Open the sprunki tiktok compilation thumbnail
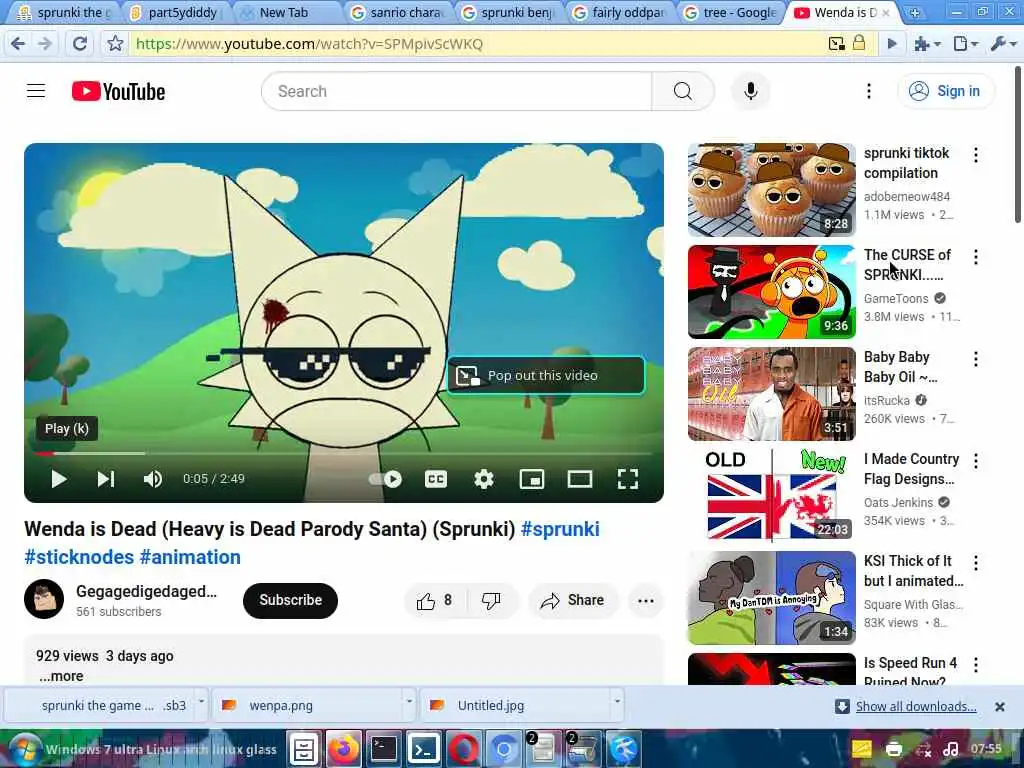Screen dimensions: 1024x768 [771, 190]
